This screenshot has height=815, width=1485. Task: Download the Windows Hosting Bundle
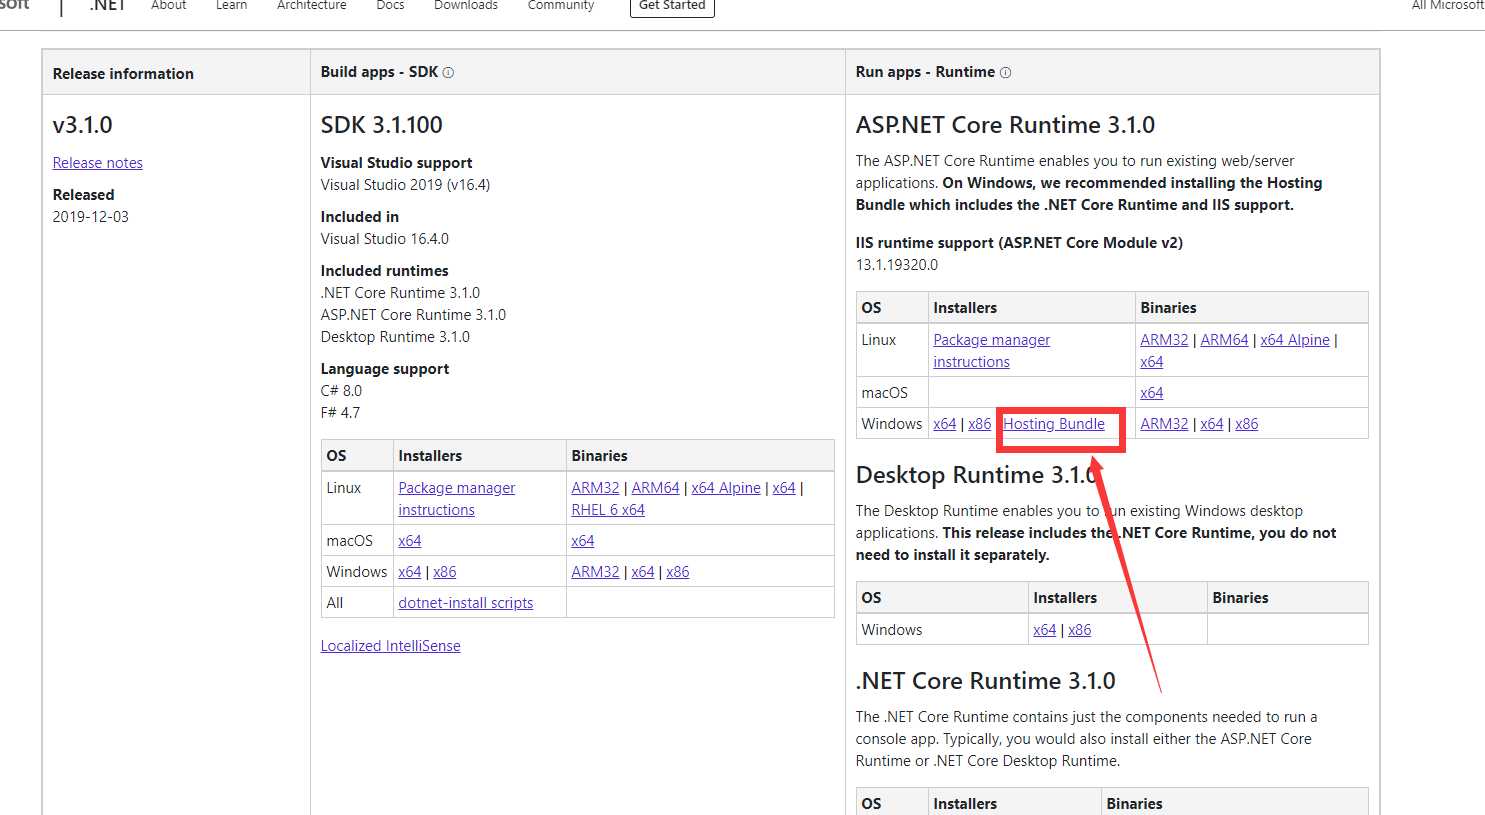(1054, 424)
